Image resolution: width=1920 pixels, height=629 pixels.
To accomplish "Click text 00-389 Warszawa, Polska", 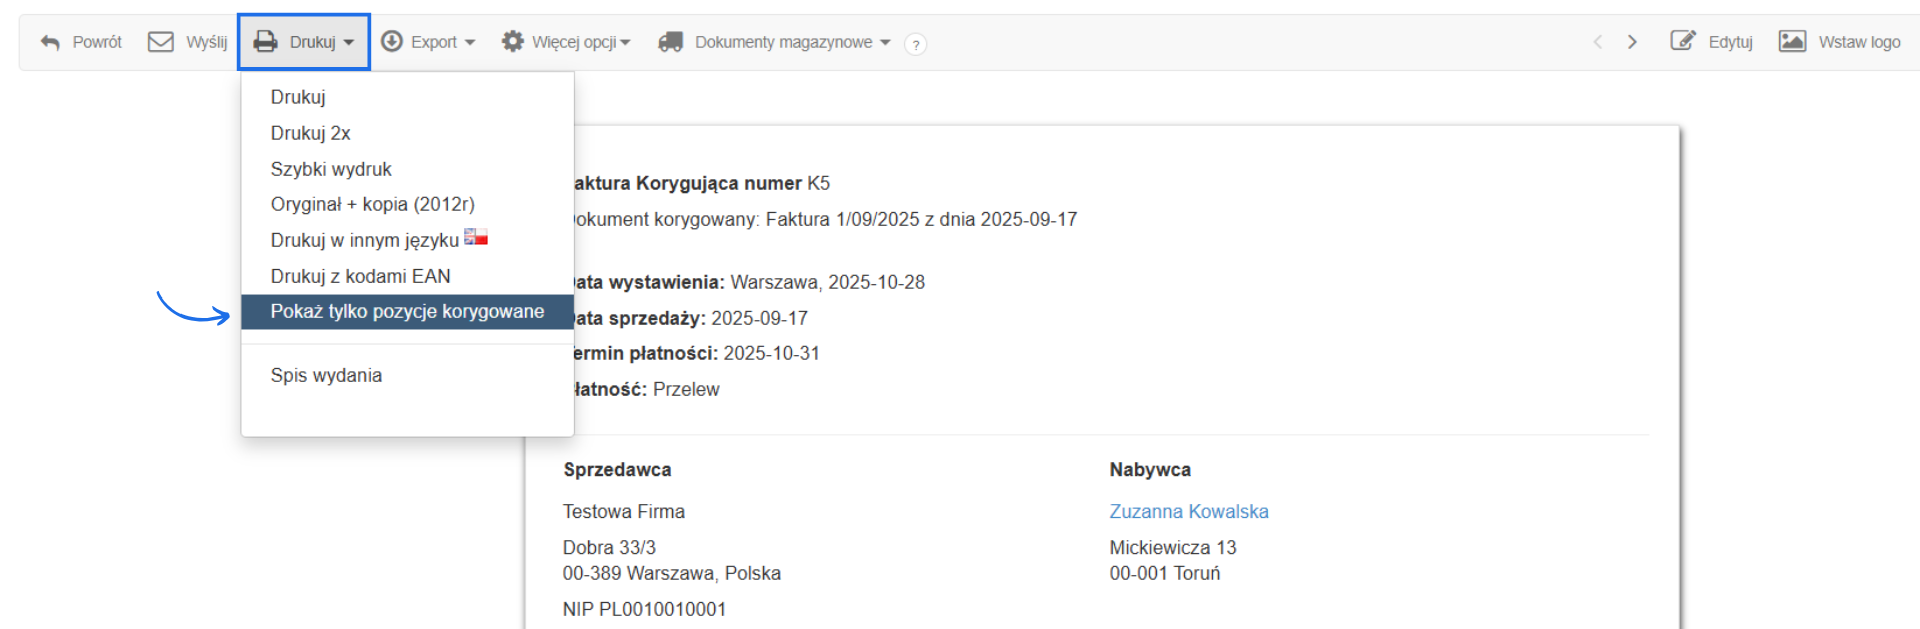I will tap(671, 573).
